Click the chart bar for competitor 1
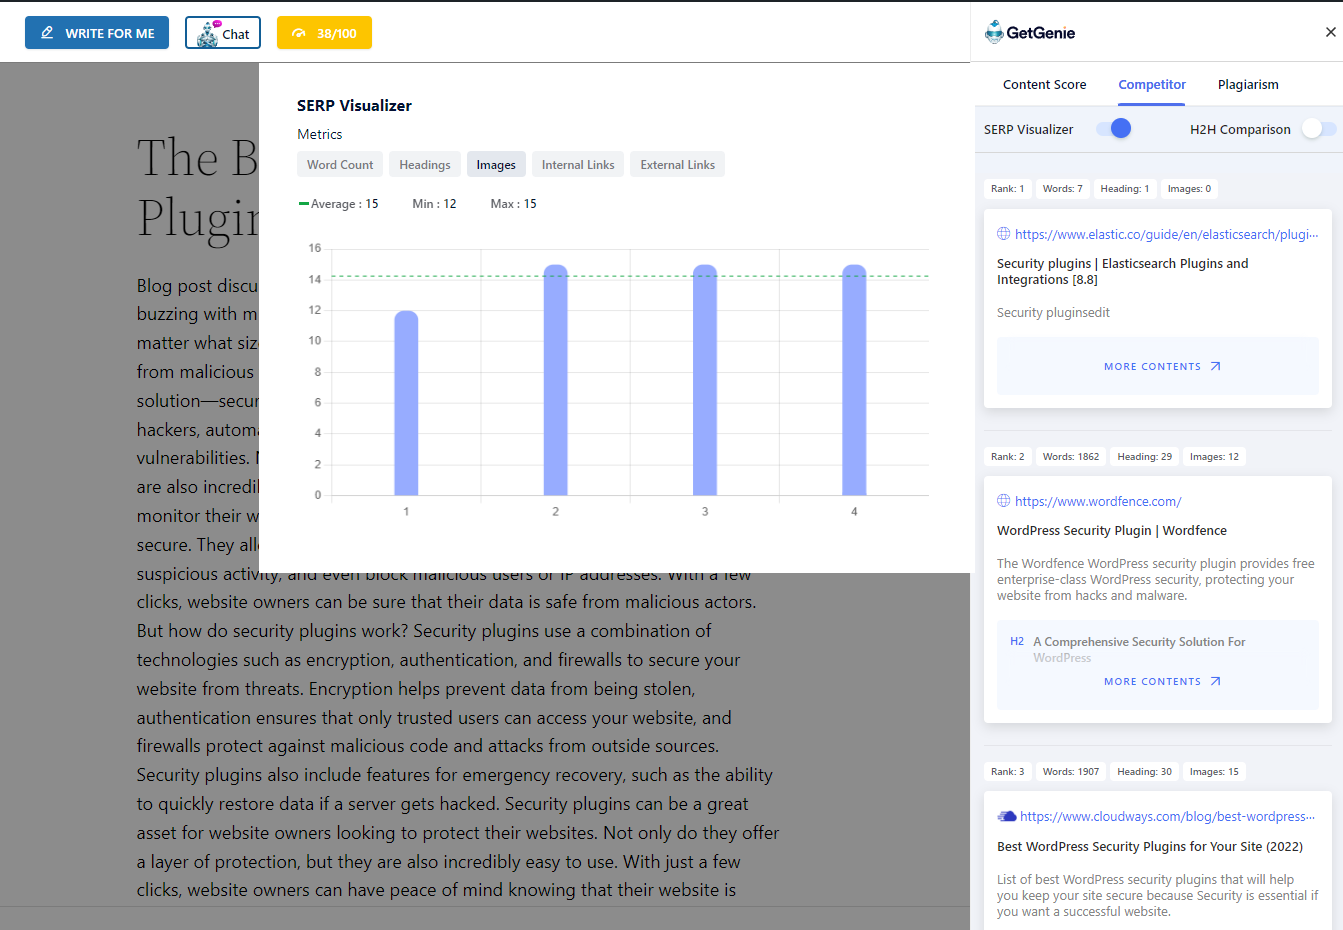 [406, 403]
